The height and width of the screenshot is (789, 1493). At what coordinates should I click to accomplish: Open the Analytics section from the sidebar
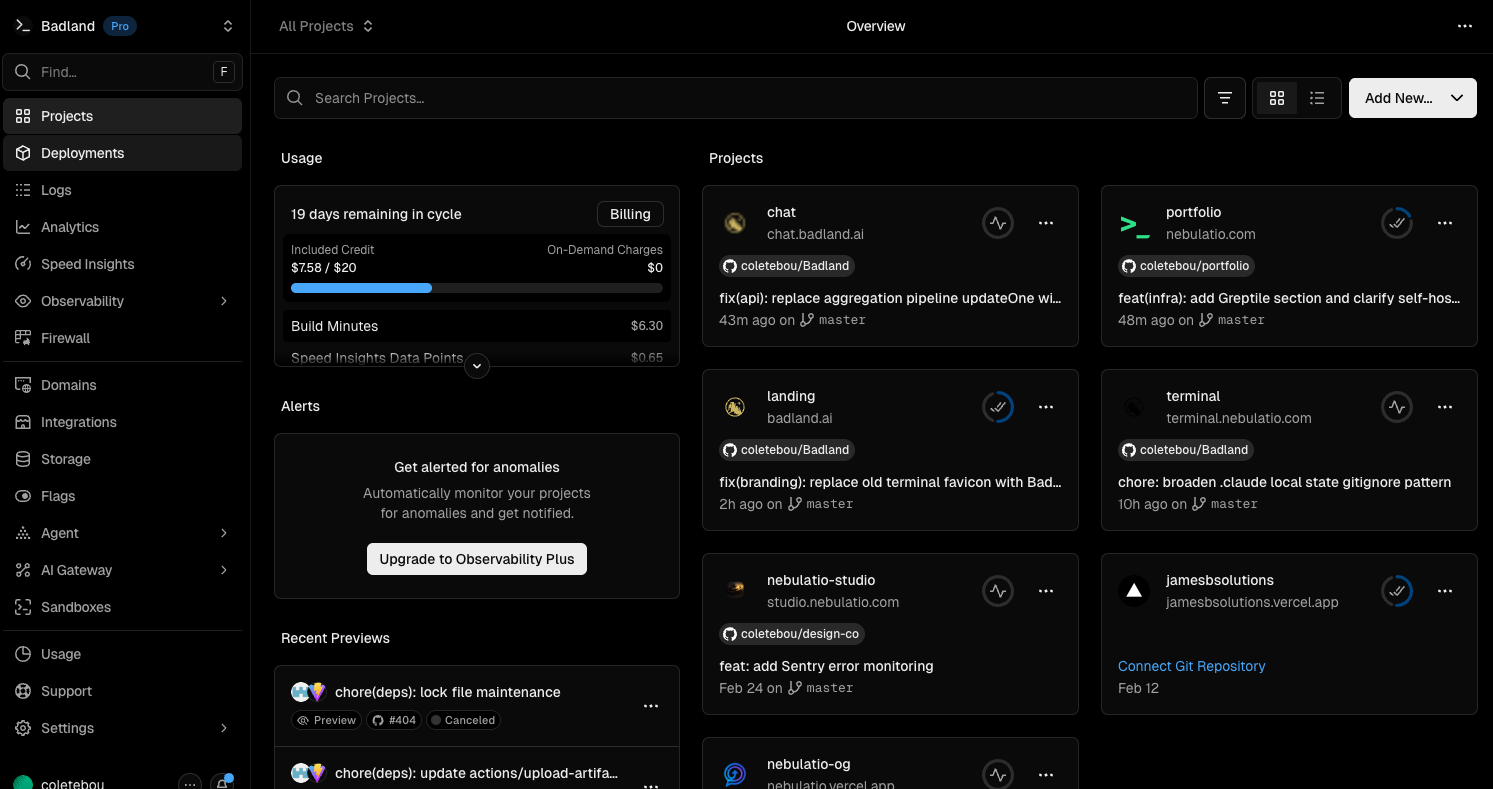71,226
